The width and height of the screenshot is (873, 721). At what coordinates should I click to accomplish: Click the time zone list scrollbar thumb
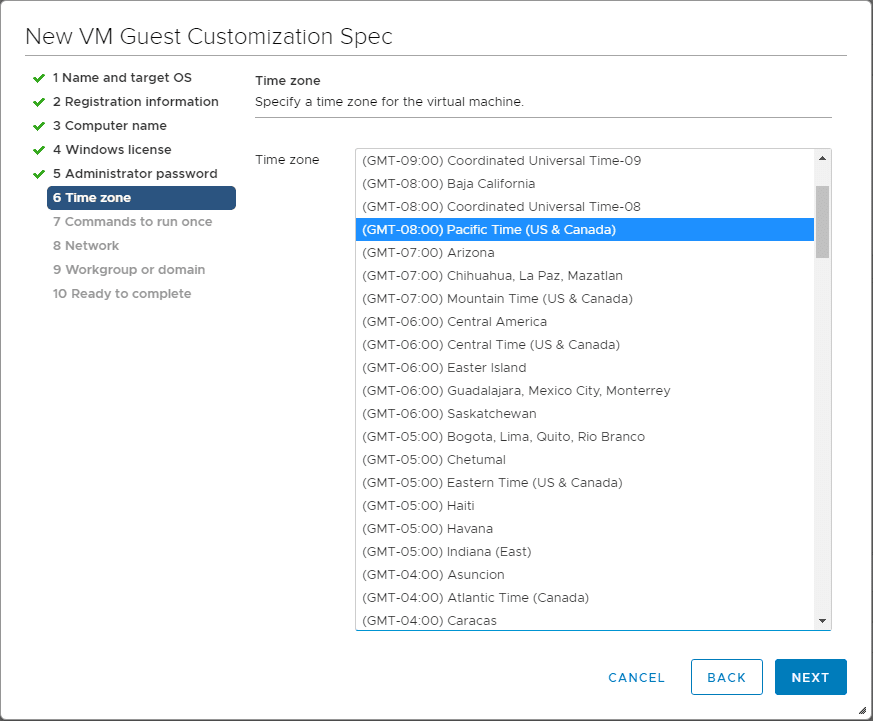tap(822, 222)
